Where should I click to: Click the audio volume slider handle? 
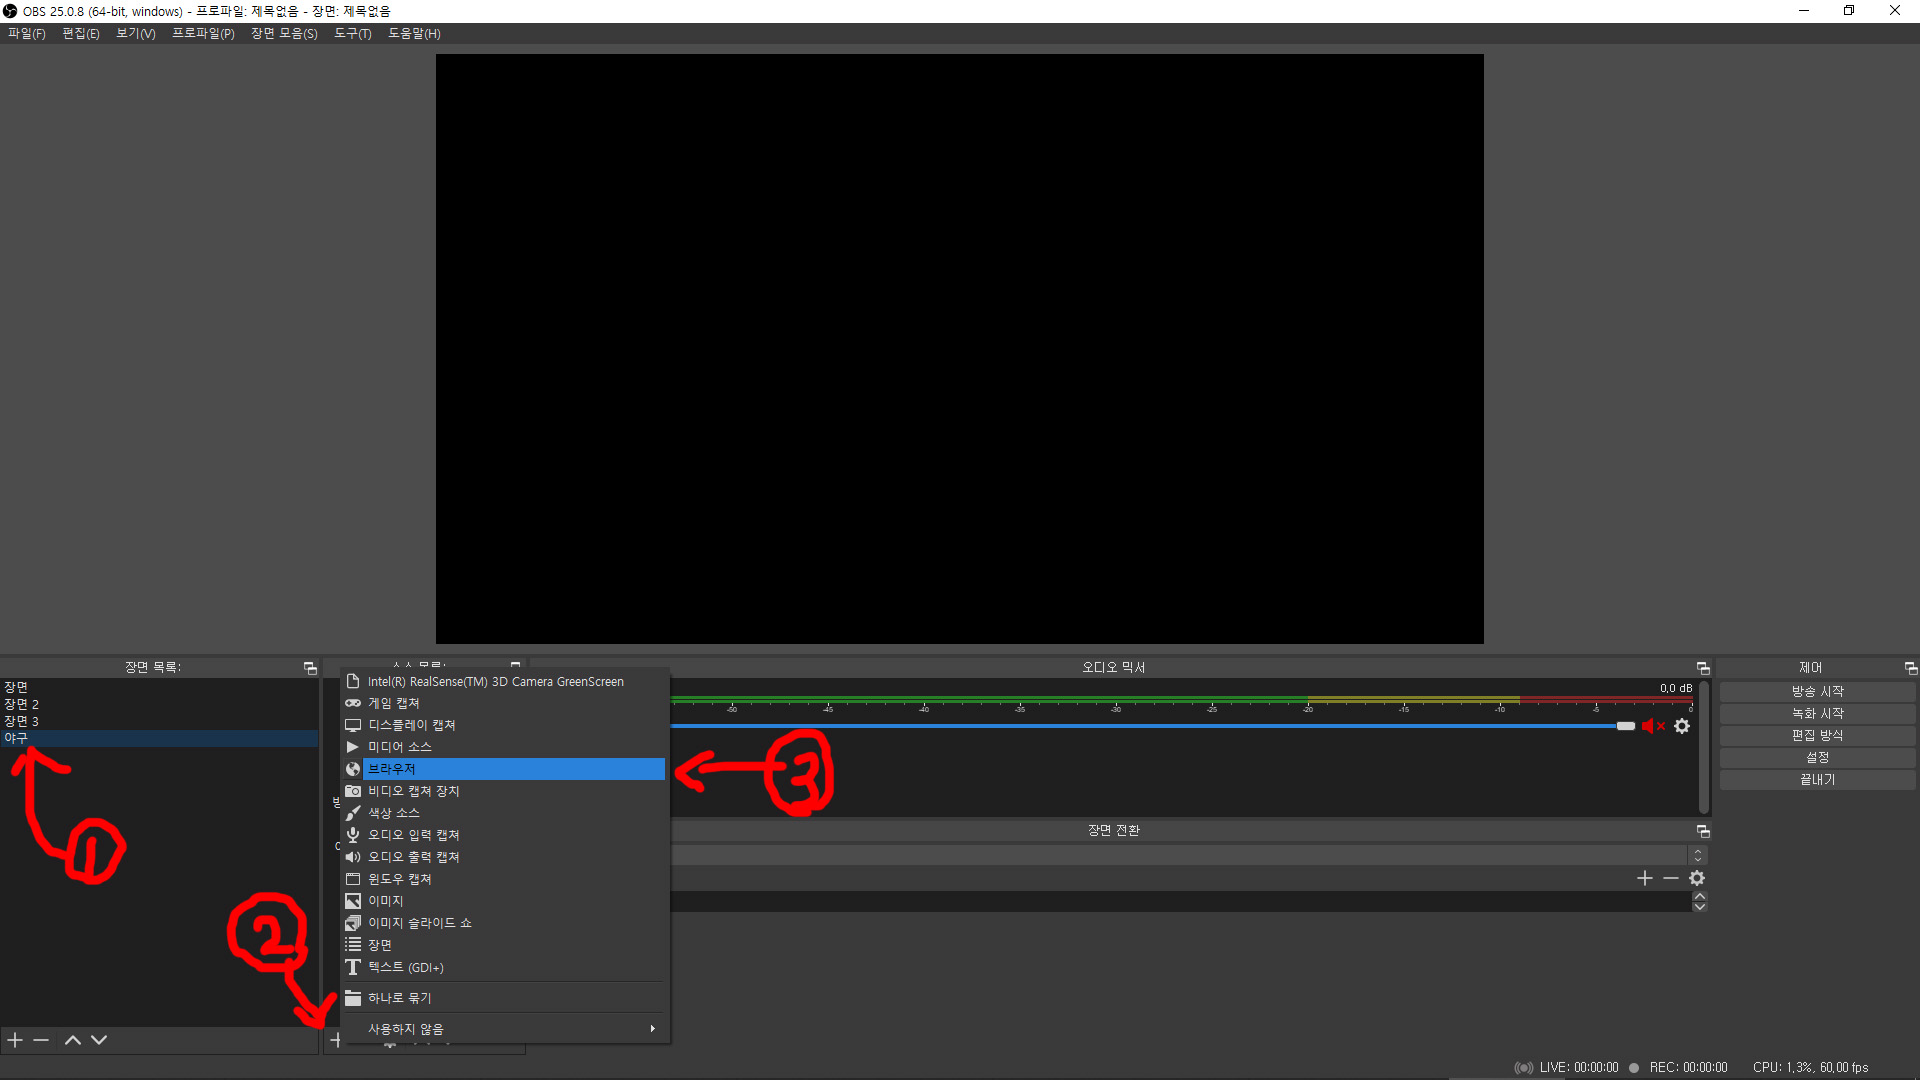click(x=1626, y=726)
